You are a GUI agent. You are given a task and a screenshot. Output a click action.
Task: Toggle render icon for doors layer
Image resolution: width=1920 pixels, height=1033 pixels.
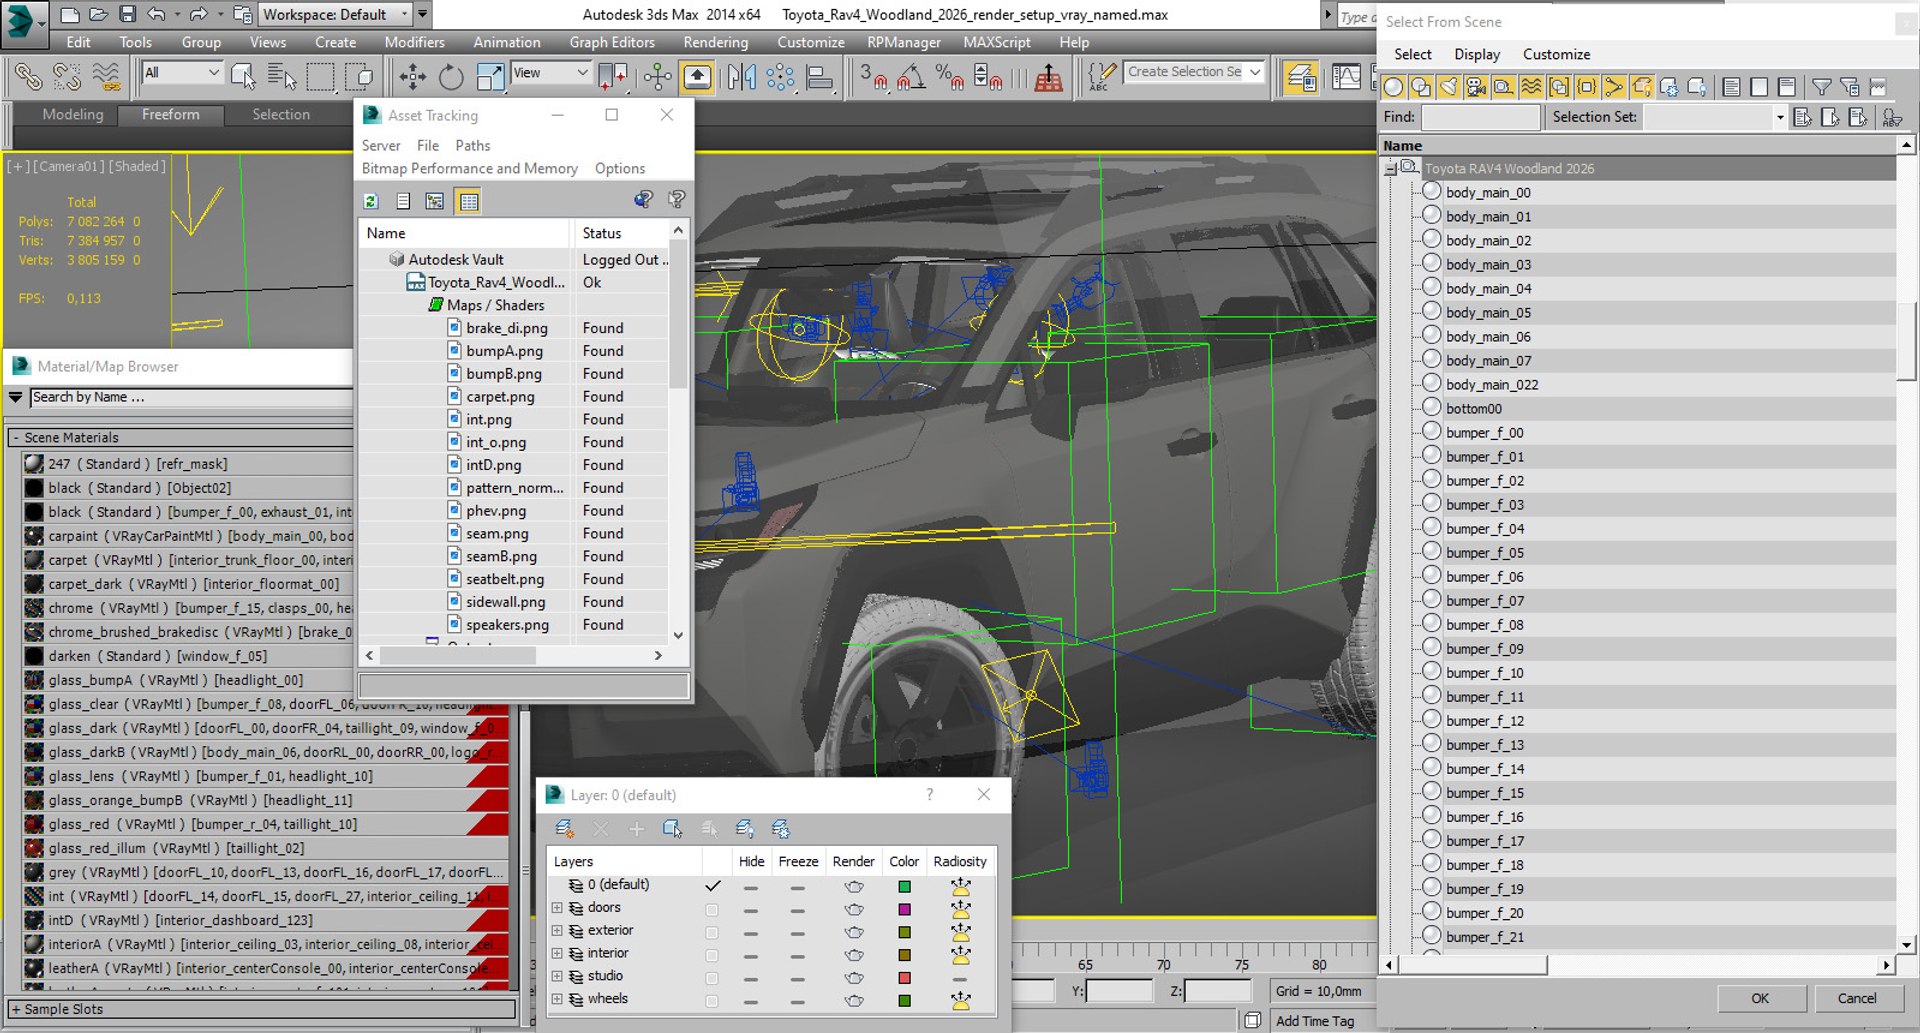tap(853, 909)
